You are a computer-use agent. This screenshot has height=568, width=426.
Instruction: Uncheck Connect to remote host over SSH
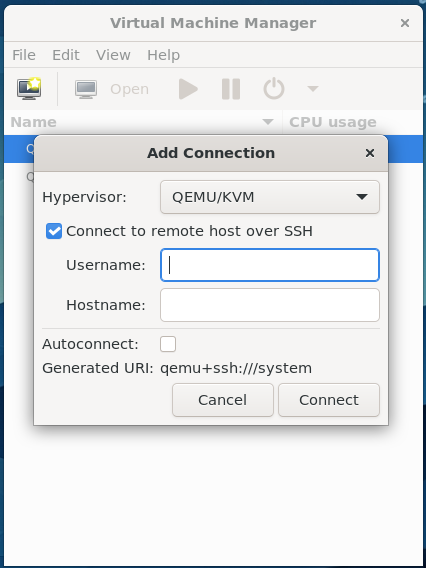click(54, 231)
